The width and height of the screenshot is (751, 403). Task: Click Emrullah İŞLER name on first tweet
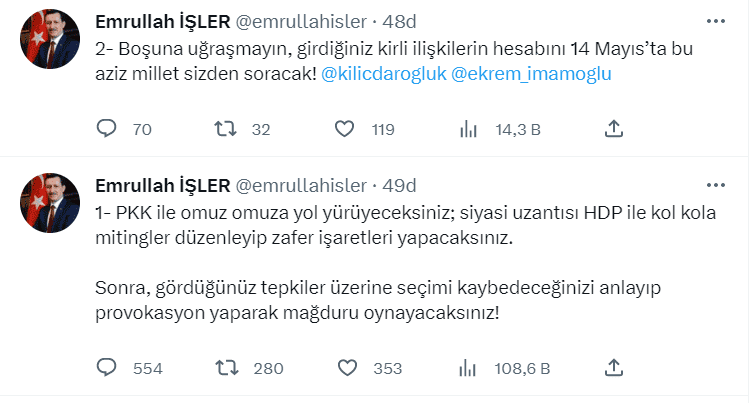click(161, 22)
